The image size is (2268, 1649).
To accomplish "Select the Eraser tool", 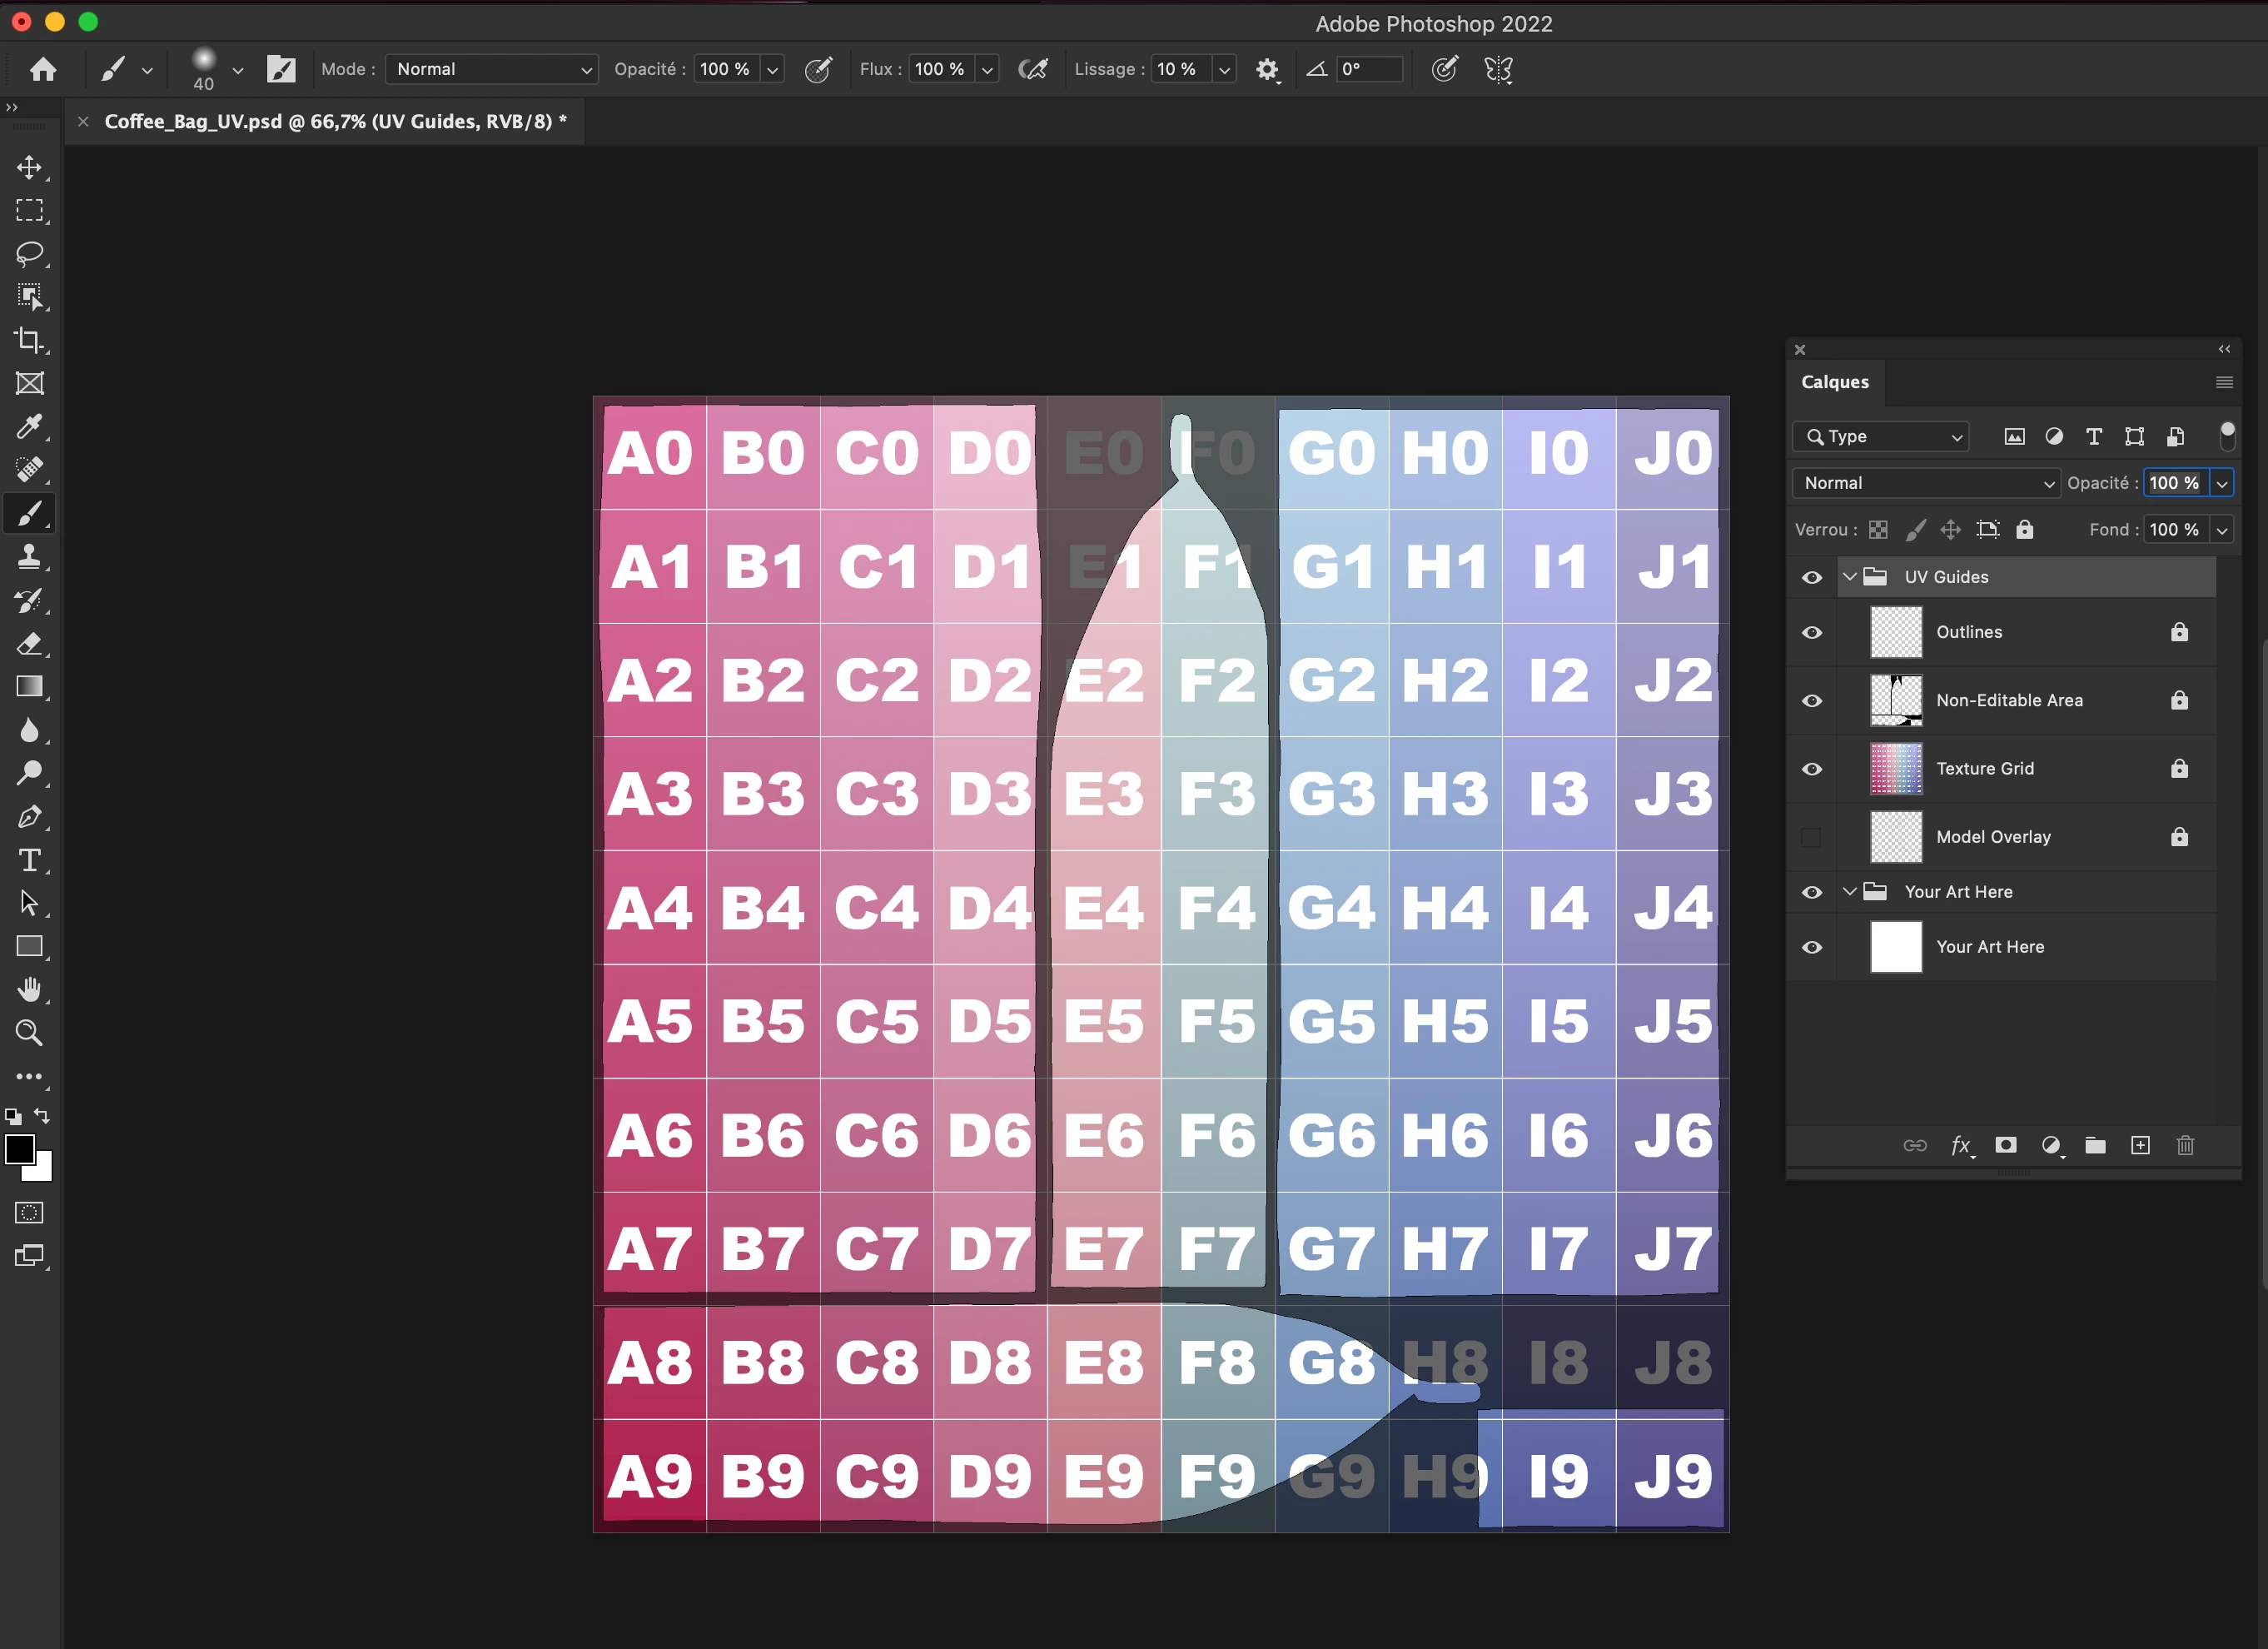I will [29, 643].
